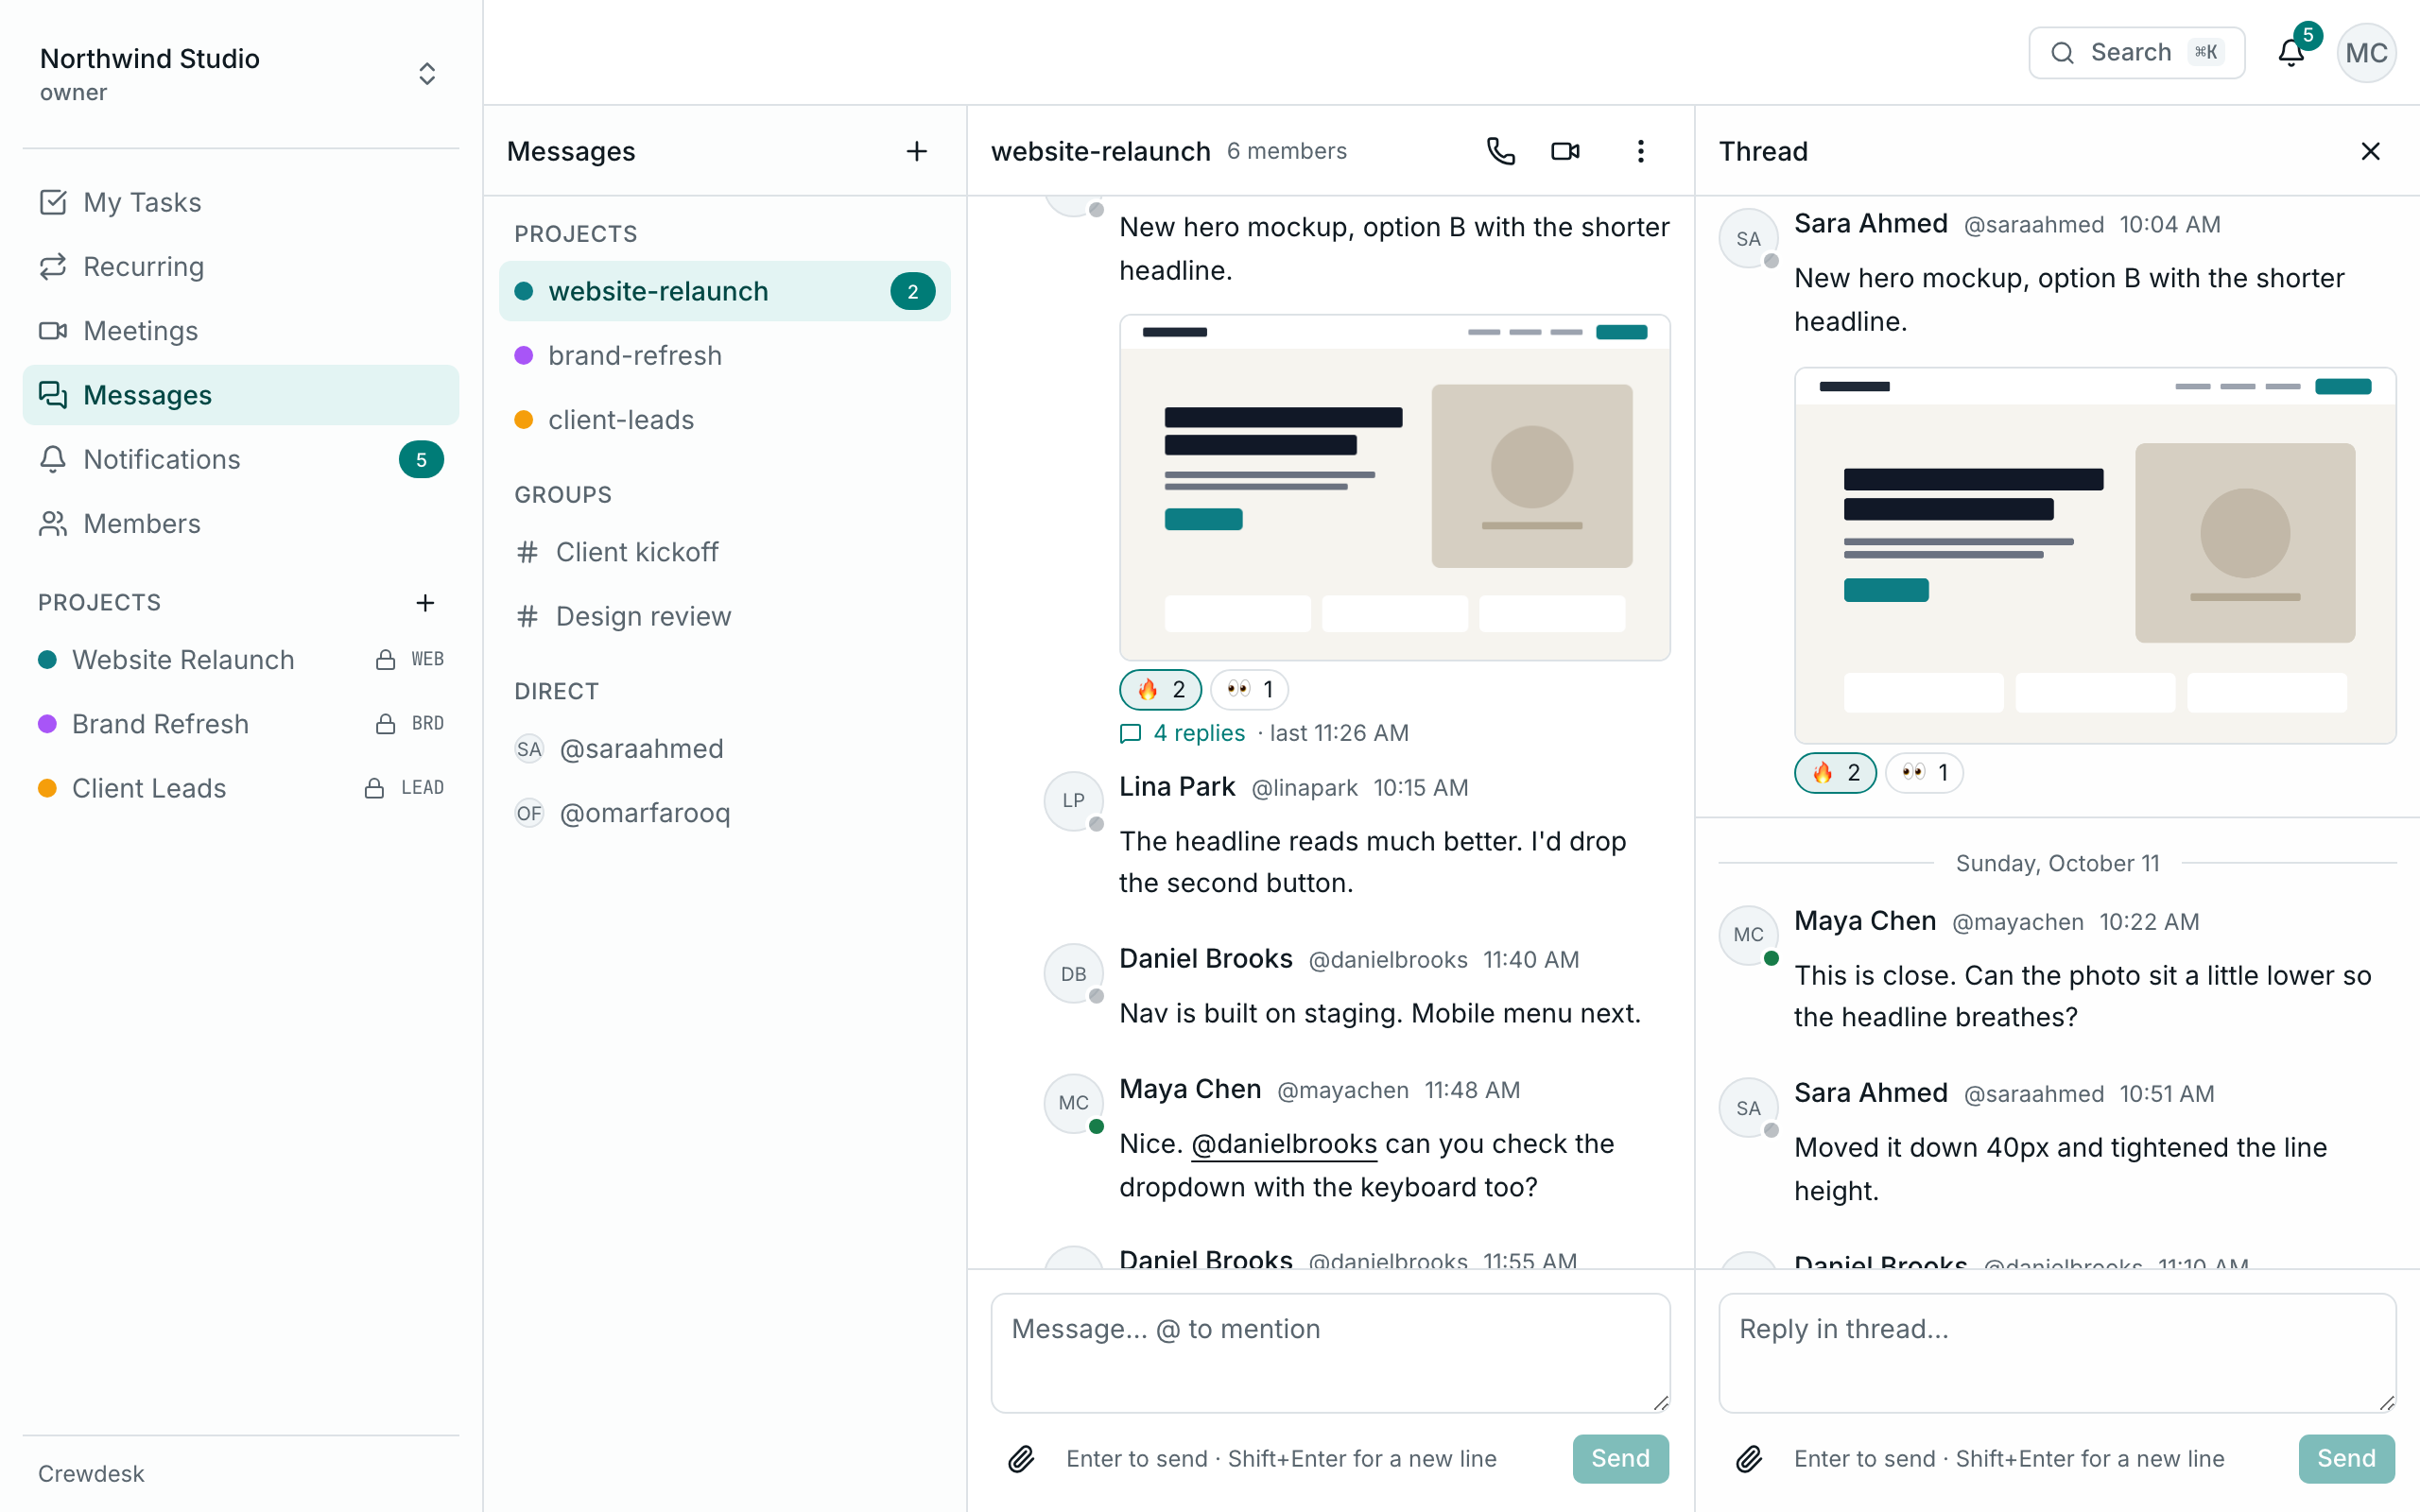Screen dimensions: 2420x1512
Task: Click the @danielbrooks mention
Action: (1284, 1143)
